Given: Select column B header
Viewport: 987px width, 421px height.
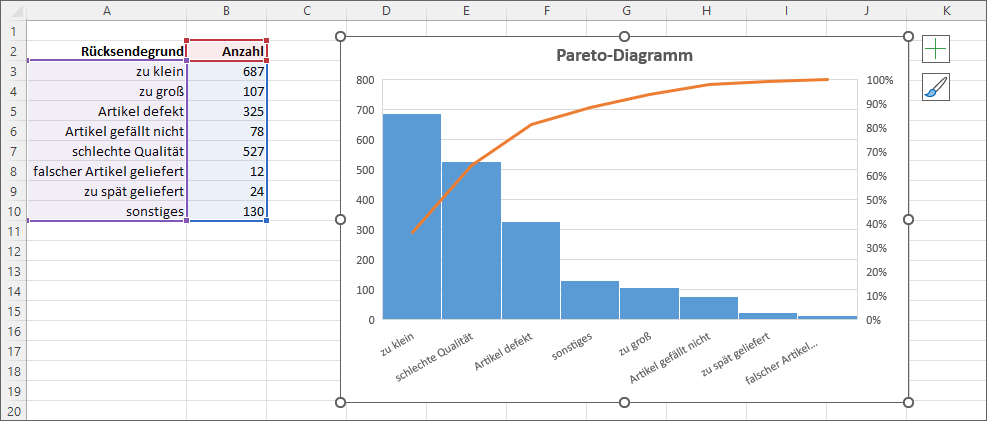Looking at the screenshot, I should click(x=227, y=10).
